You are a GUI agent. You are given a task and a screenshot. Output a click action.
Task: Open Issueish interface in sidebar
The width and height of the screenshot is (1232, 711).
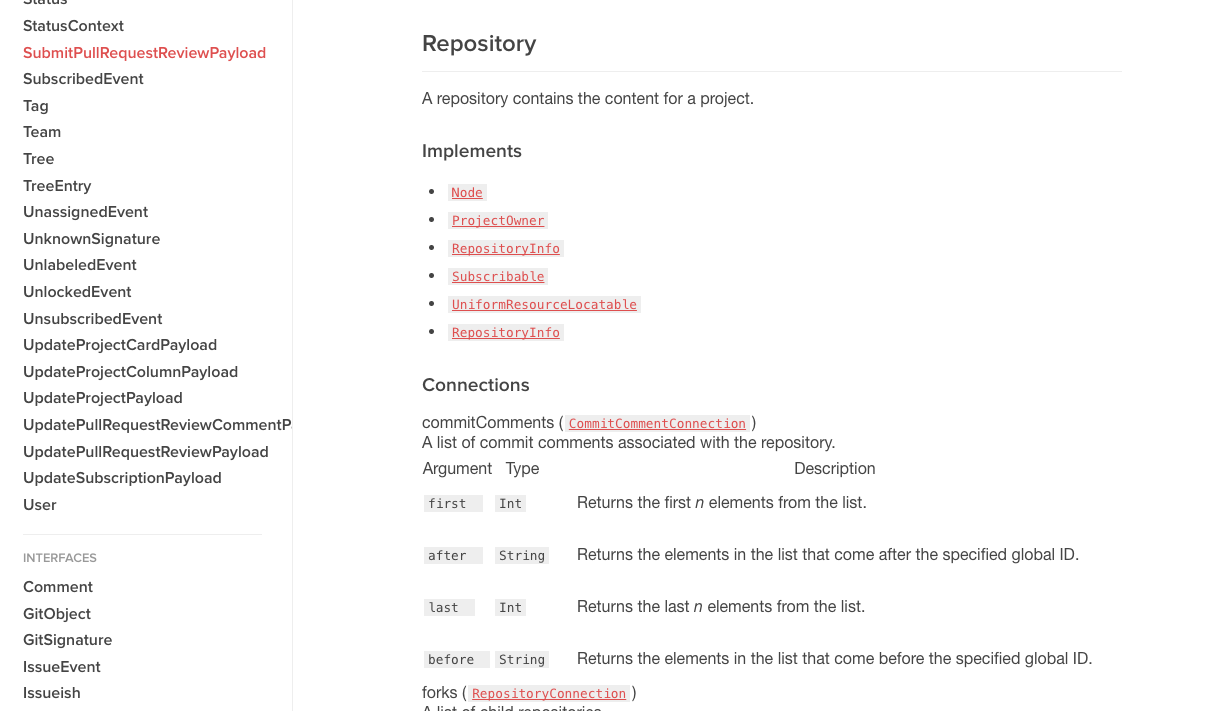coord(52,693)
